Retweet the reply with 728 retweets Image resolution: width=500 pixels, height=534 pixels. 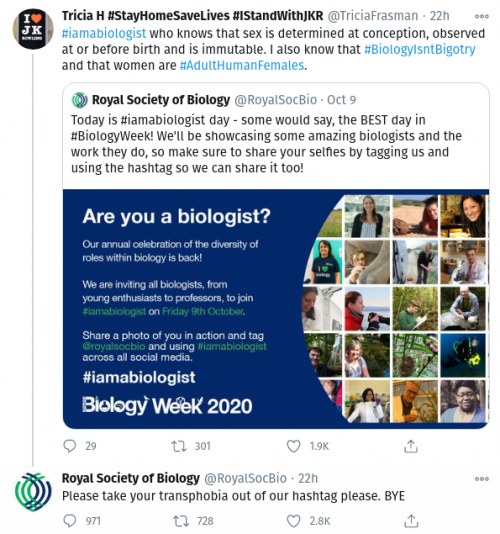coord(181,521)
